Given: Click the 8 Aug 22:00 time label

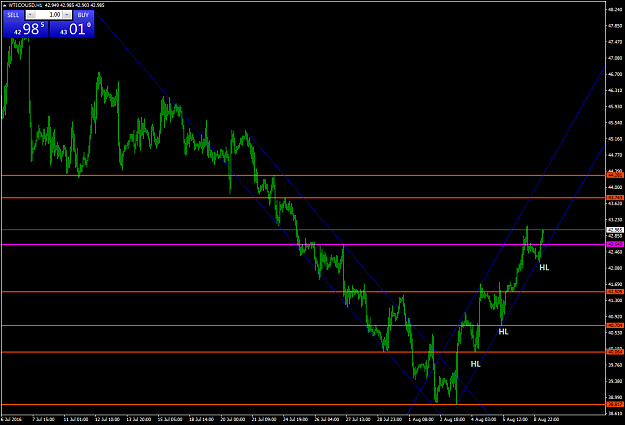Looking at the screenshot, I should point(546,419).
